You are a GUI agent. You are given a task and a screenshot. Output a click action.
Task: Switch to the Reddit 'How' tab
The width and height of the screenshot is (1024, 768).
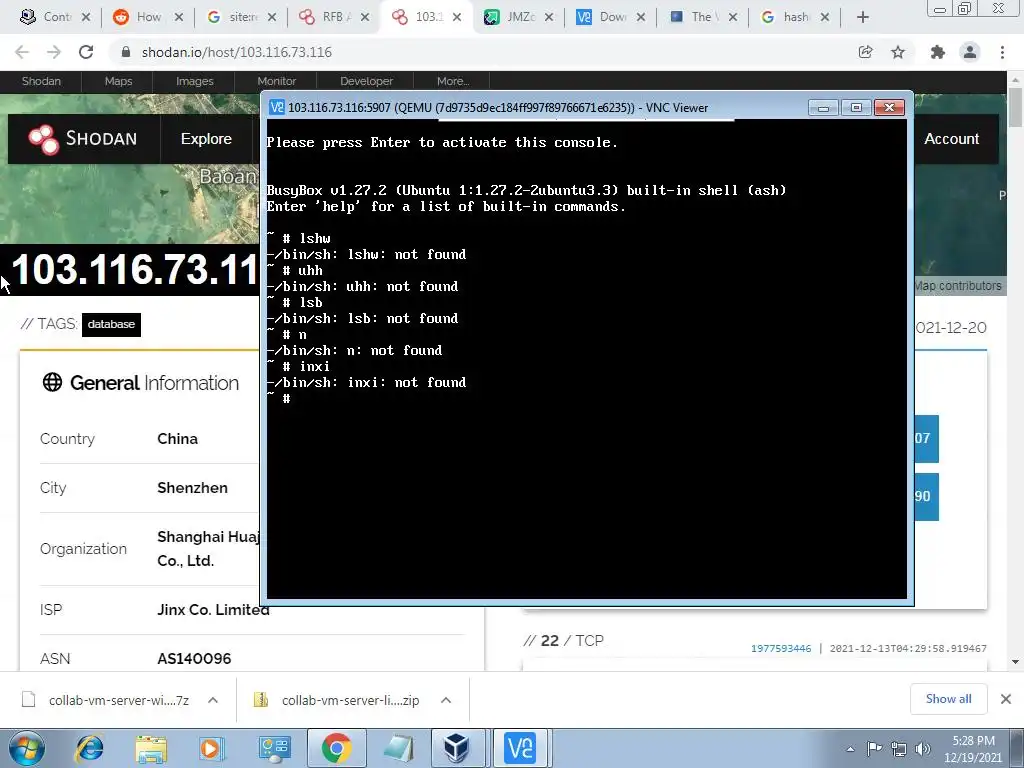(x=148, y=17)
